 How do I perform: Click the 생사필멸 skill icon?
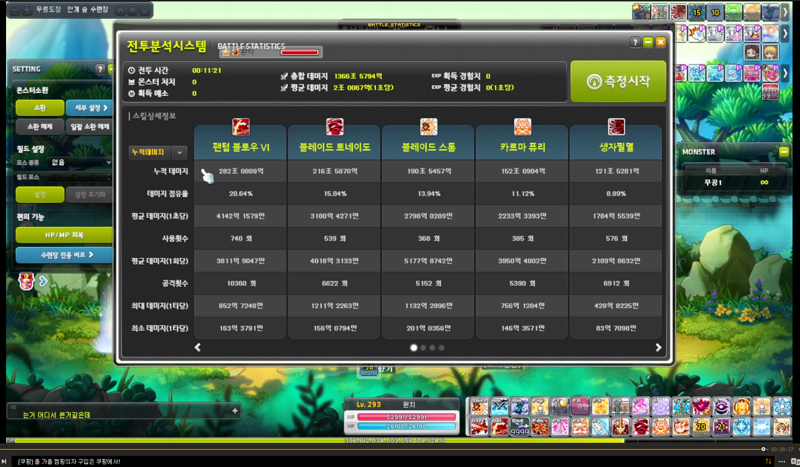616,127
